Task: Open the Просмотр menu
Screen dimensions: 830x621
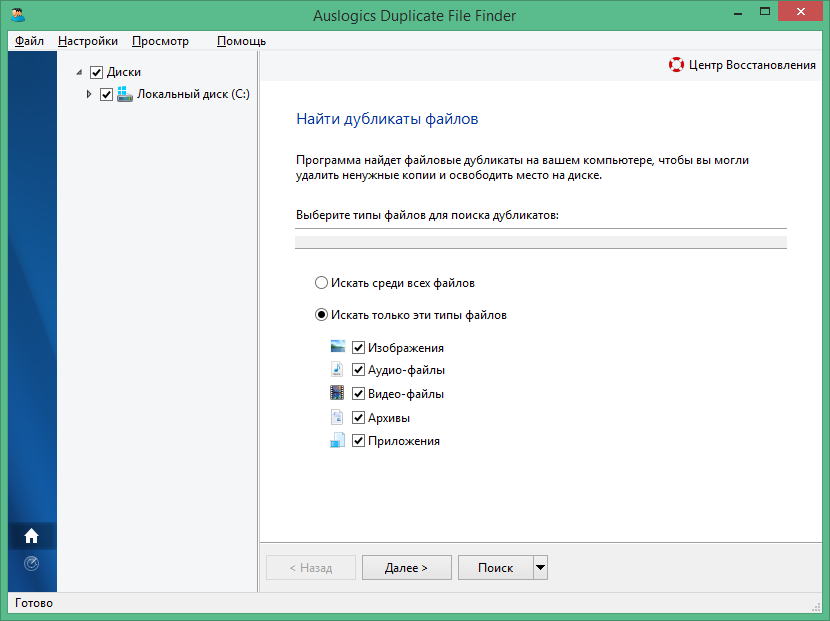Action: [160, 41]
